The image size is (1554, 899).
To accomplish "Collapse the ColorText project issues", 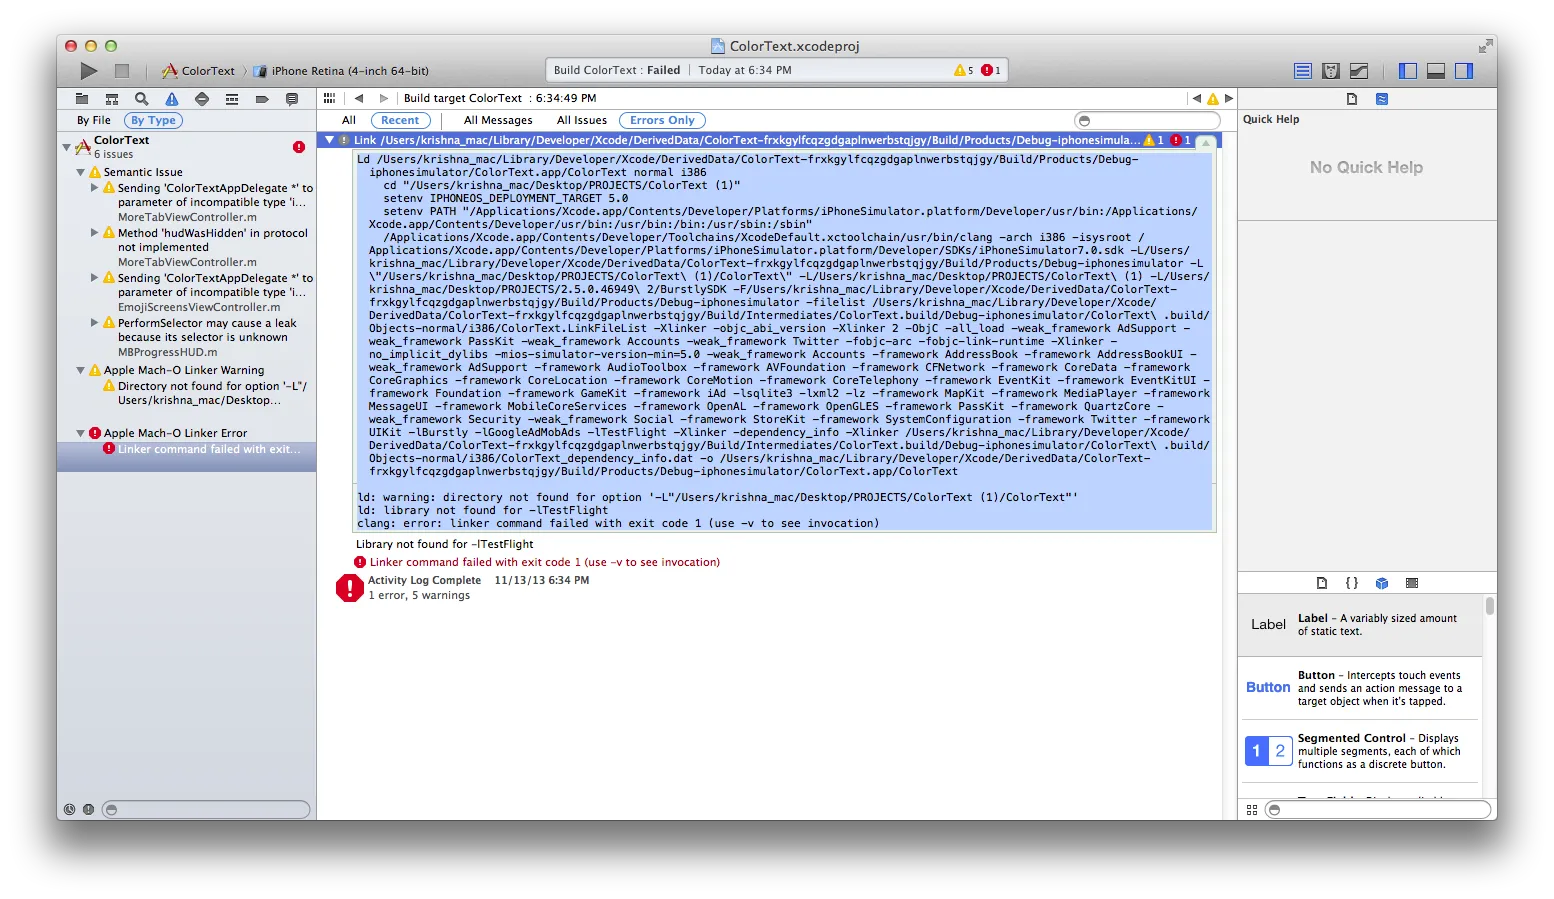I will pyautogui.click(x=67, y=147).
